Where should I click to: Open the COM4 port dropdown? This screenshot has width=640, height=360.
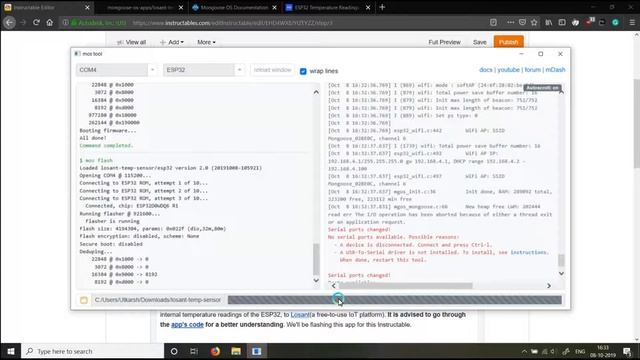pyautogui.click(x=117, y=70)
